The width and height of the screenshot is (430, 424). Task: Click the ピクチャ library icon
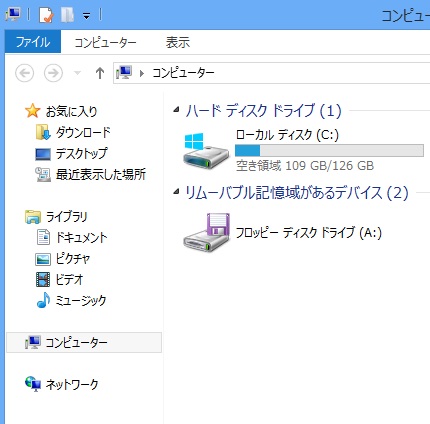[43, 259]
